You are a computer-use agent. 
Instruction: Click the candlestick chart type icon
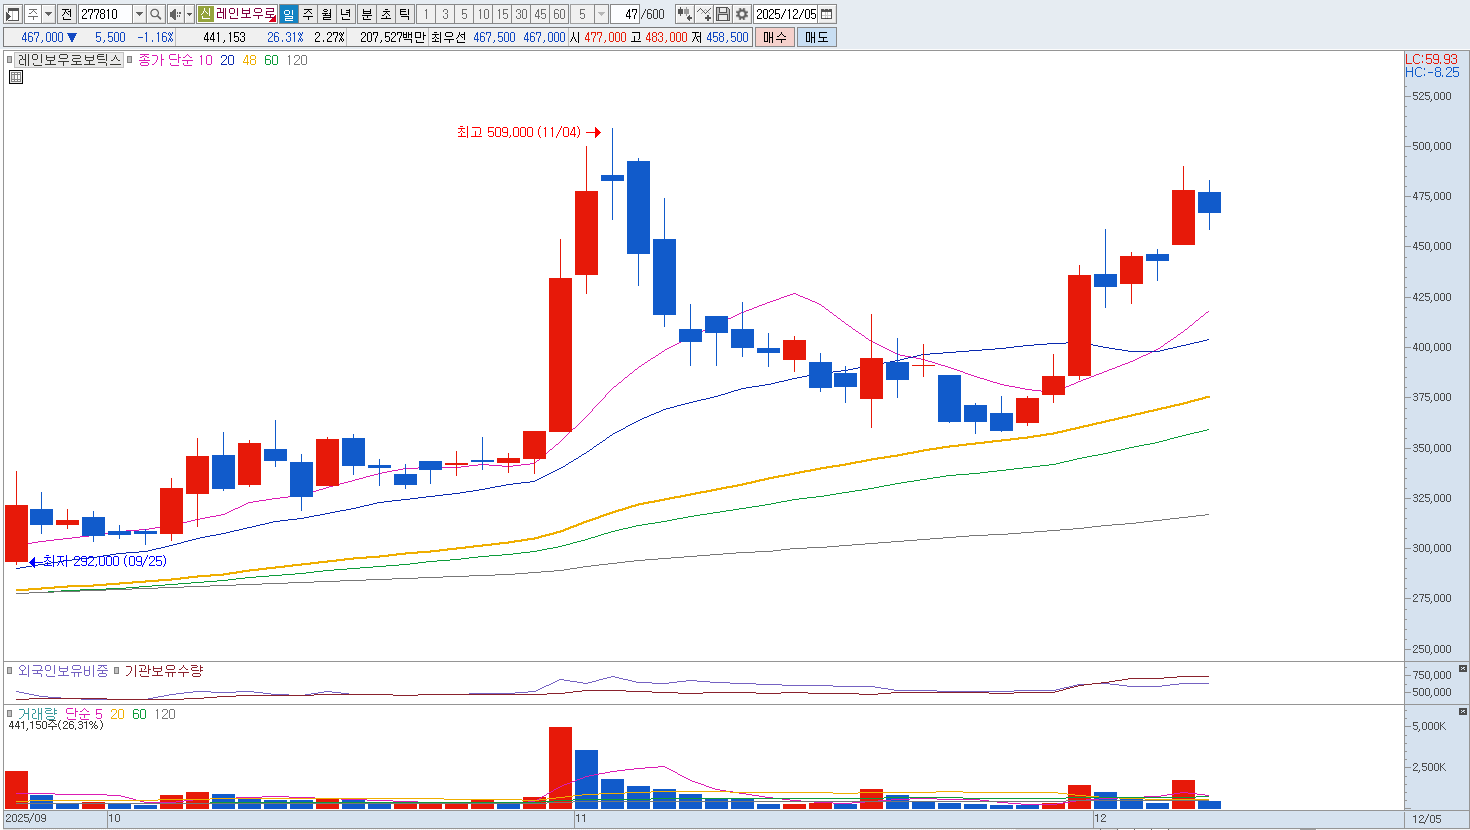(x=684, y=14)
